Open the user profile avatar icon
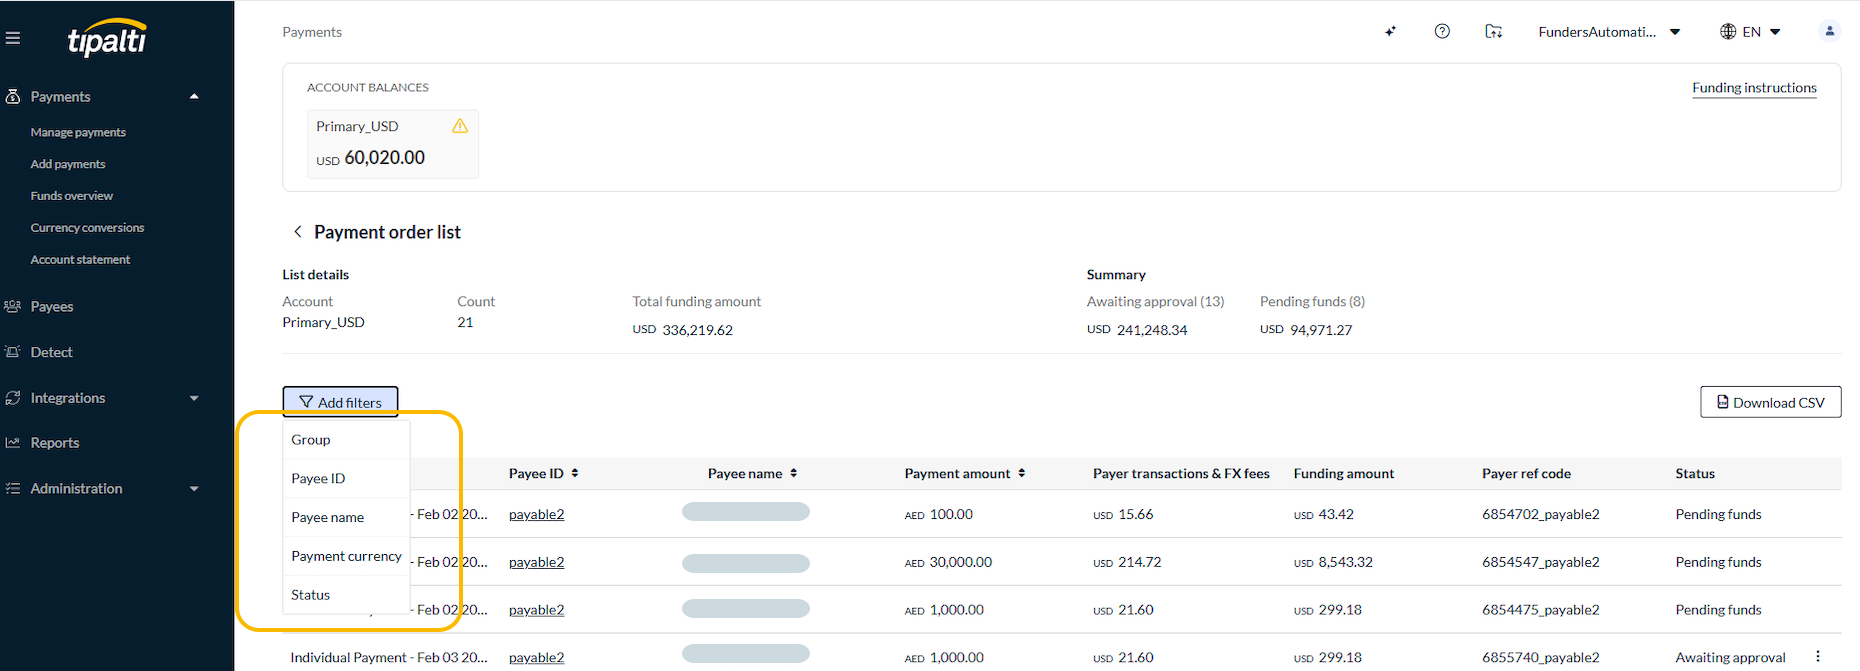The image size is (1860, 671). (1829, 32)
